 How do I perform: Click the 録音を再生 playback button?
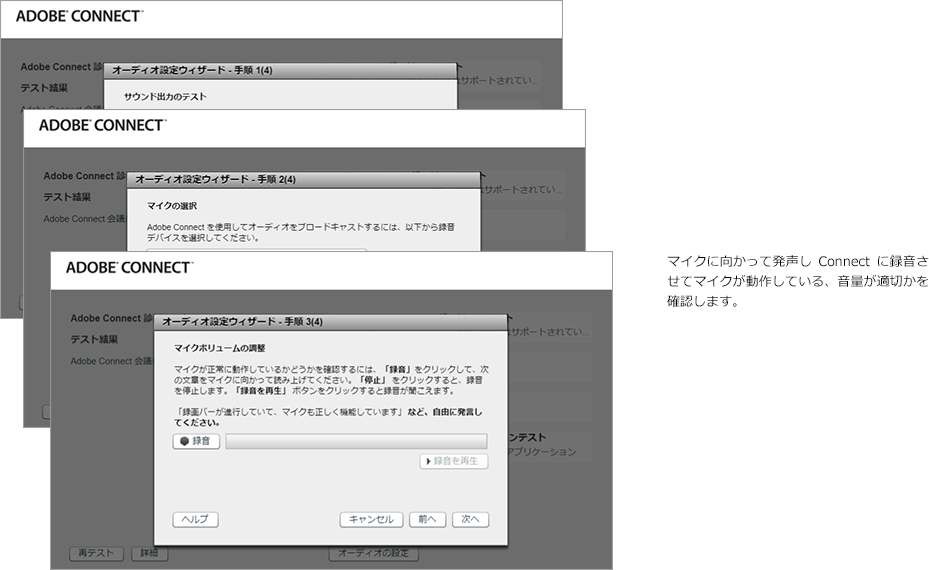[454, 461]
